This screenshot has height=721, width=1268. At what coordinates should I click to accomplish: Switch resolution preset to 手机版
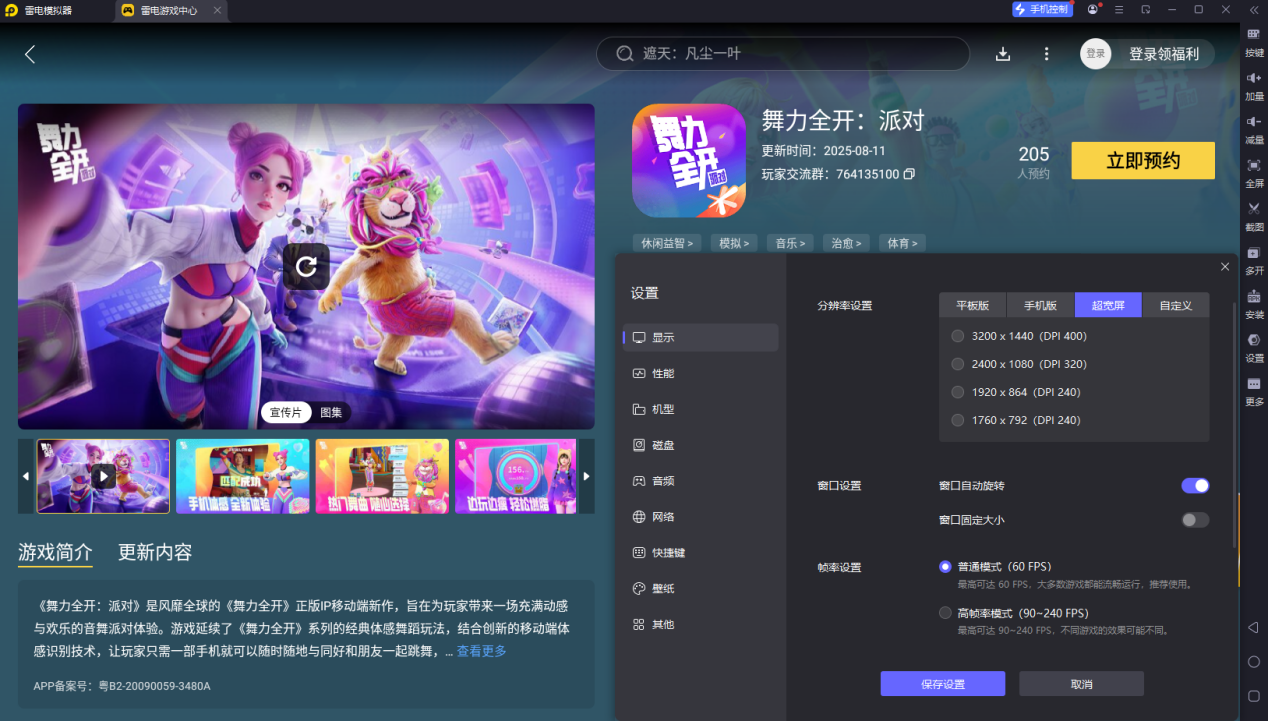[1040, 305]
